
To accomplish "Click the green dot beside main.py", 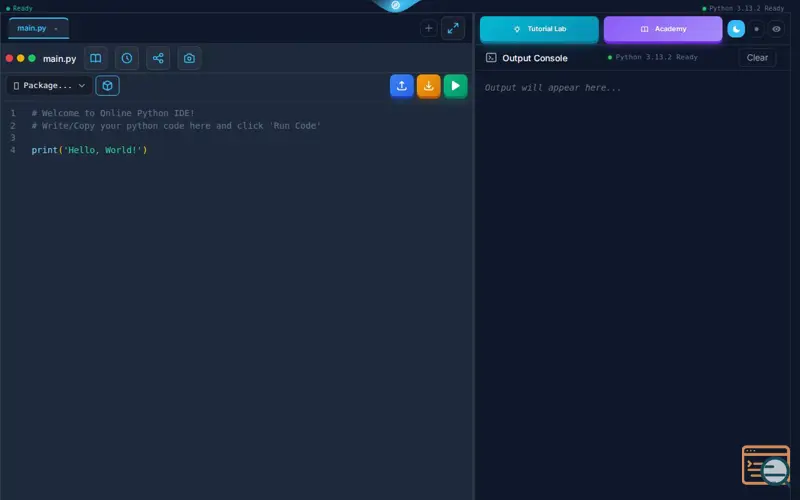I will point(32,58).
